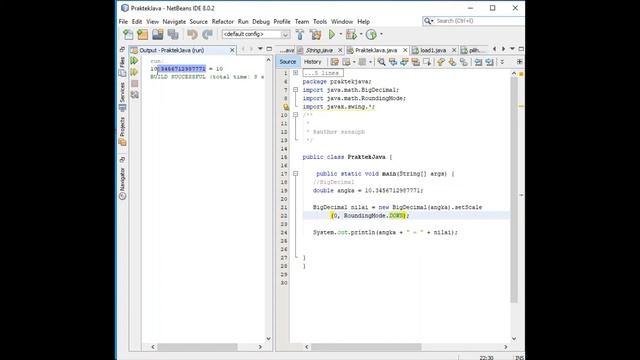This screenshot has height=360, width=640.
Task: Click the Redo arrow in main toolbar
Action: [x=207, y=35]
